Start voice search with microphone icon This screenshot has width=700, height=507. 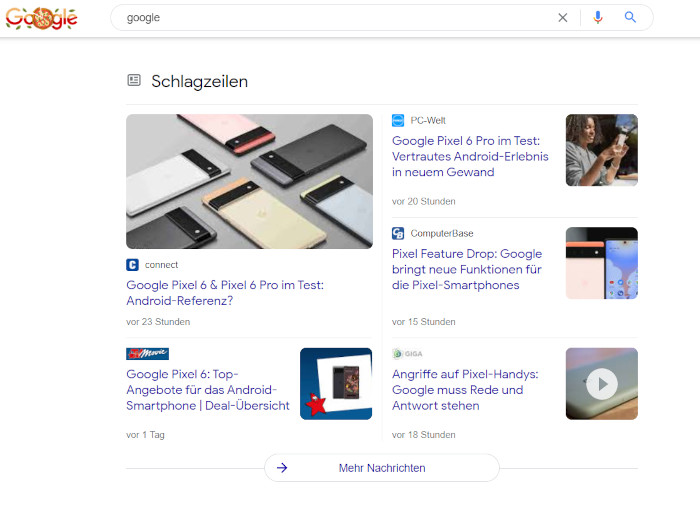tap(598, 18)
